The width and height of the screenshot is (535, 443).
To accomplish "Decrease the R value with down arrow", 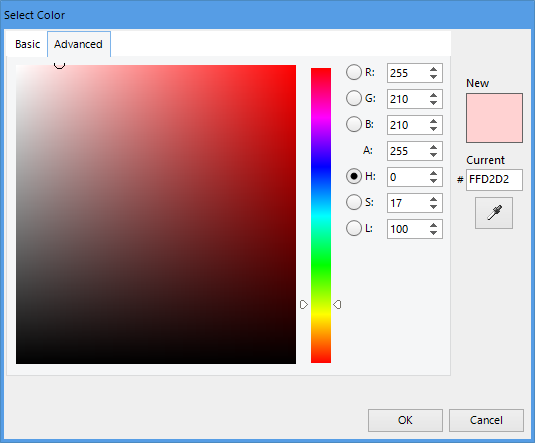I will [433, 77].
